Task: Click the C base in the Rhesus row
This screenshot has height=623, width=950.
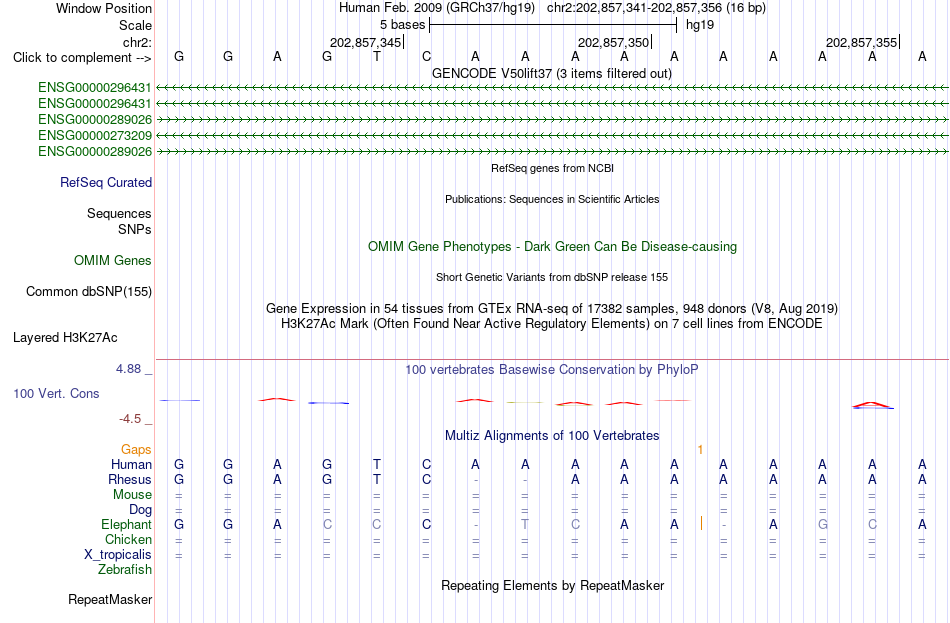Action: point(427,479)
